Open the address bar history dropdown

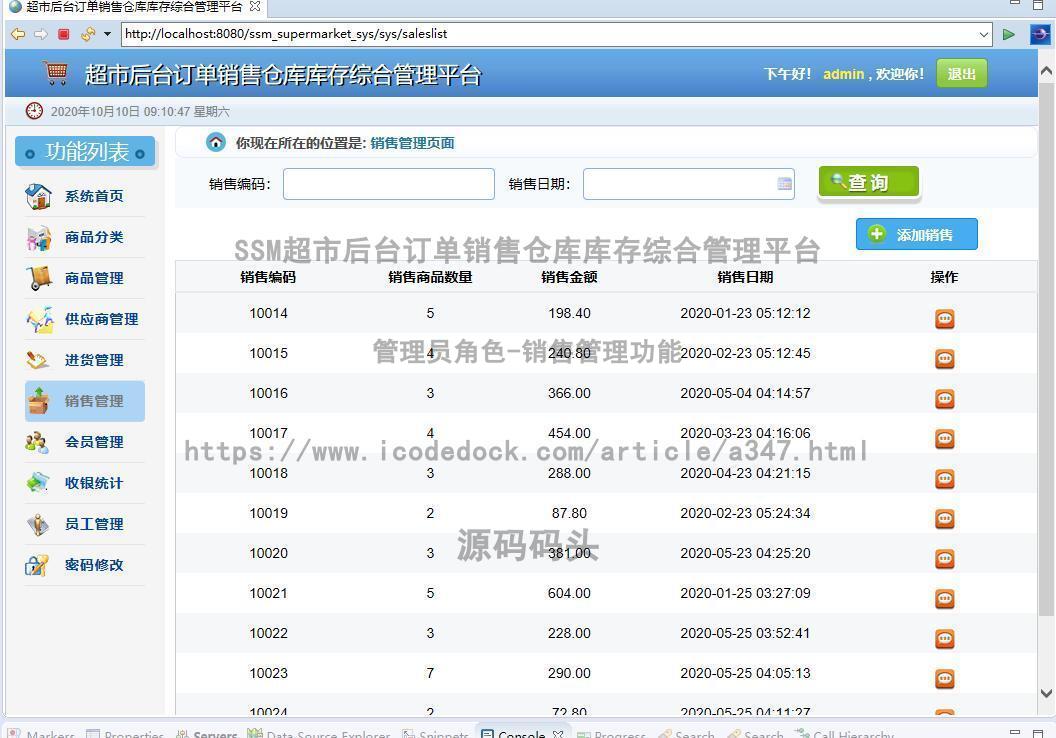[x=986, y=33]
